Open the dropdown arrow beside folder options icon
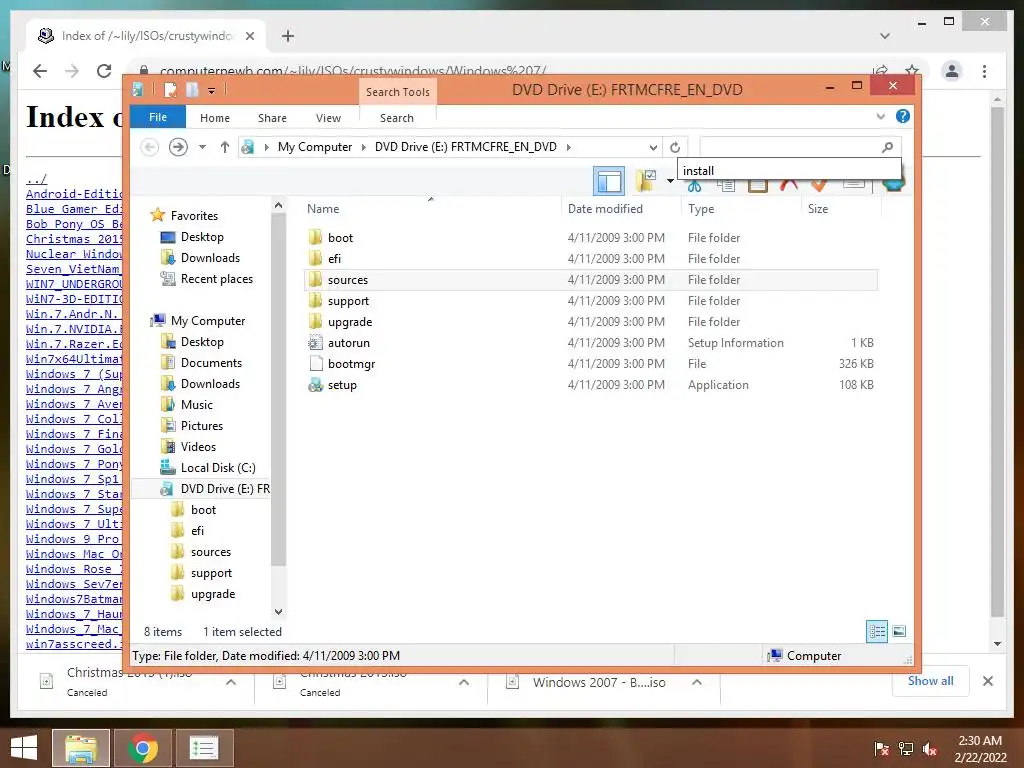Image resolution: width=1024 pixels, height=768 pixels. pos(670,181)
